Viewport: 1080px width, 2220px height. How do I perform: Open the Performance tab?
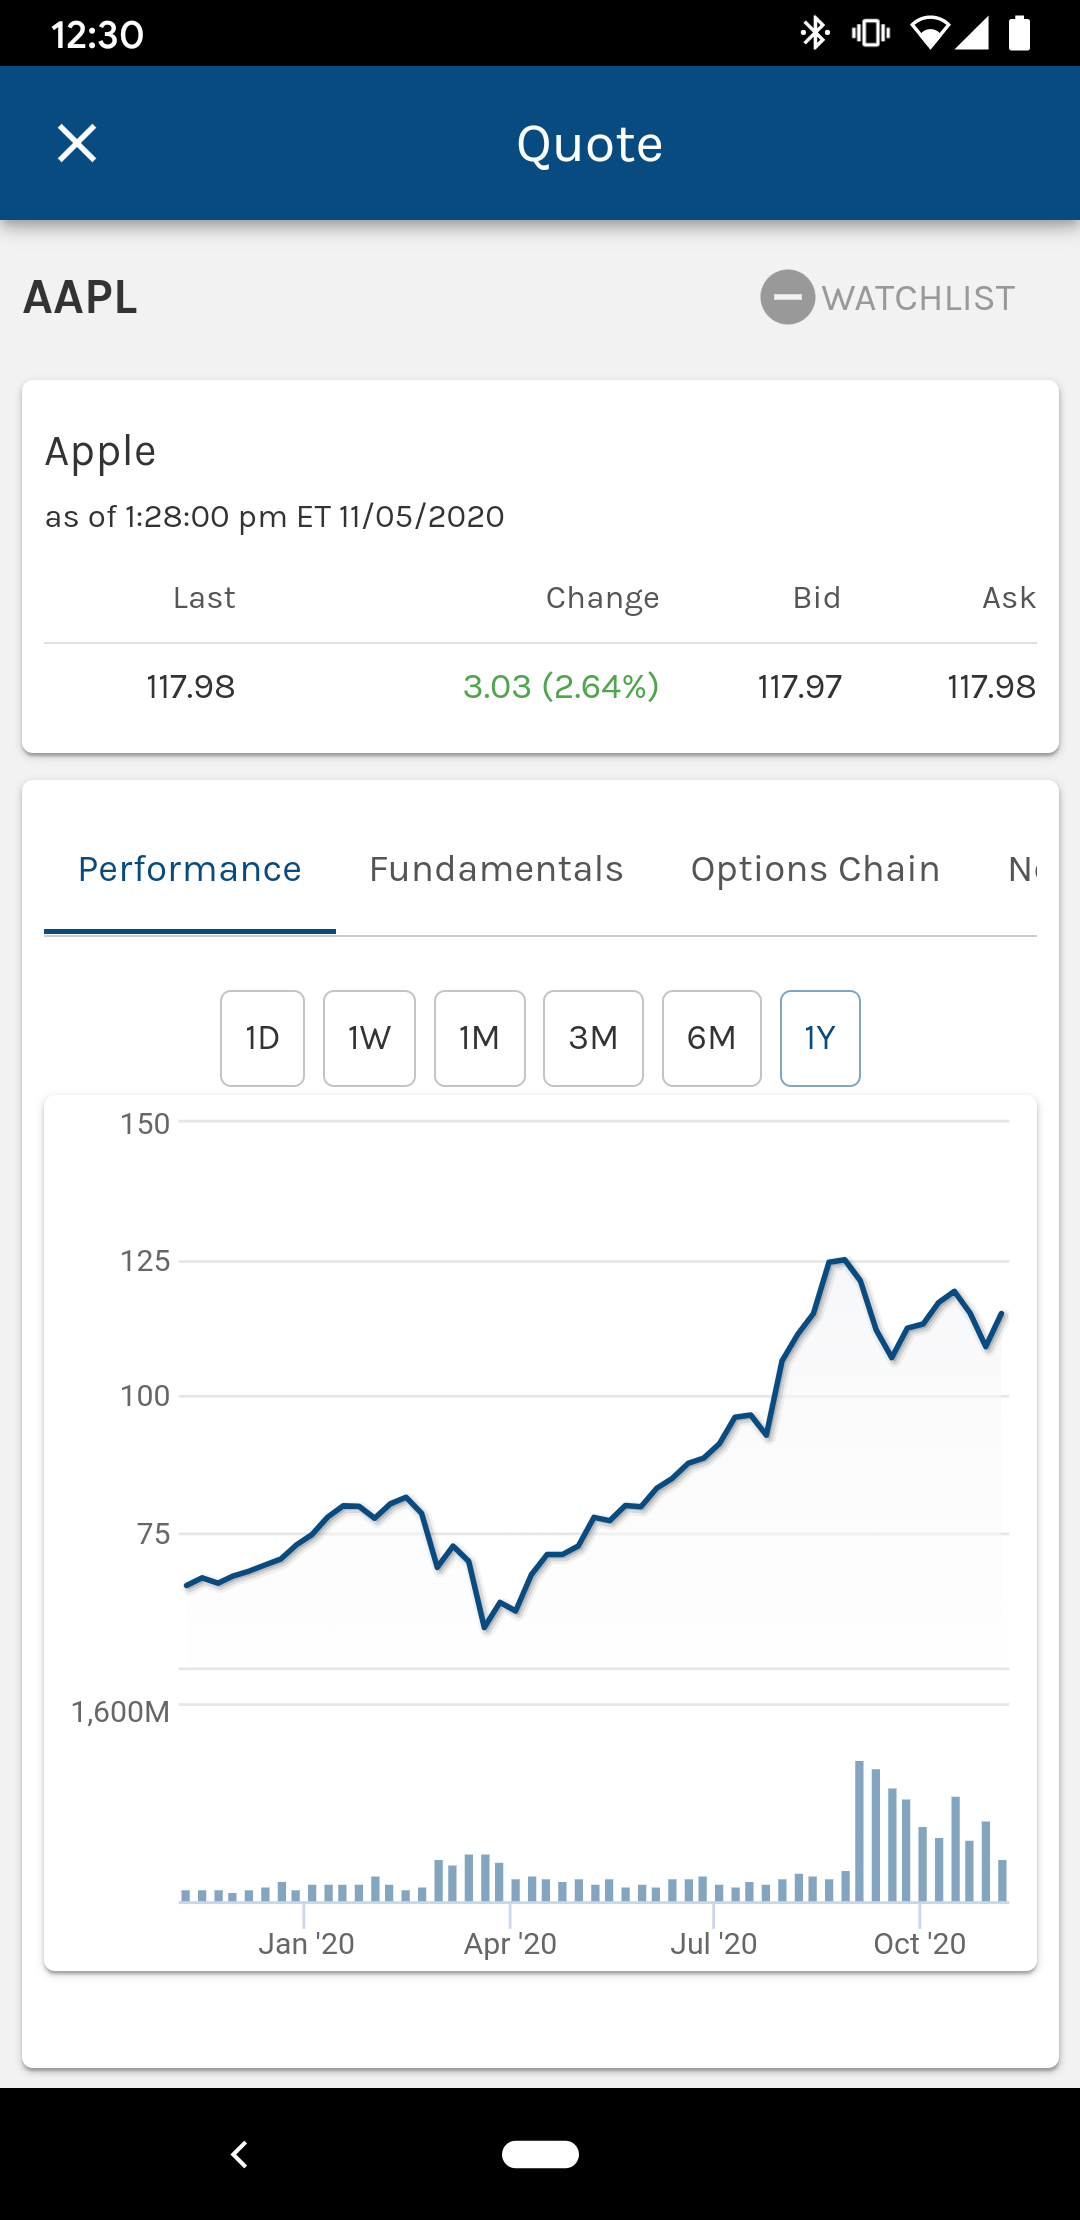(x=190, y=869)
